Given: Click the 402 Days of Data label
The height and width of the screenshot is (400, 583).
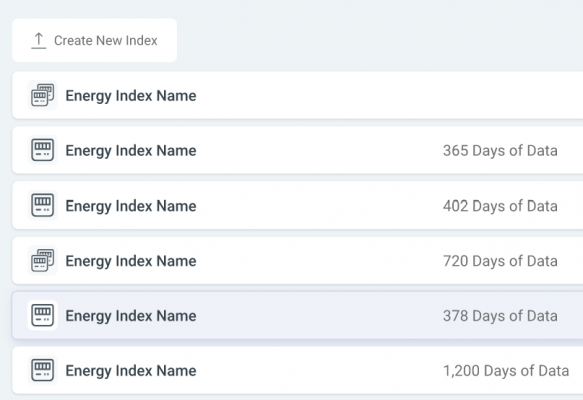Looking at the screenshot, I should tap(500, 206).
